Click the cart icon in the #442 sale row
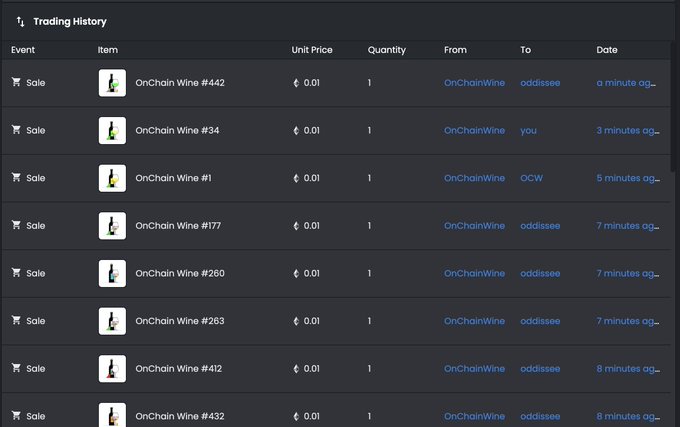This screenshot has width=680, height=427. pos(16,82)
